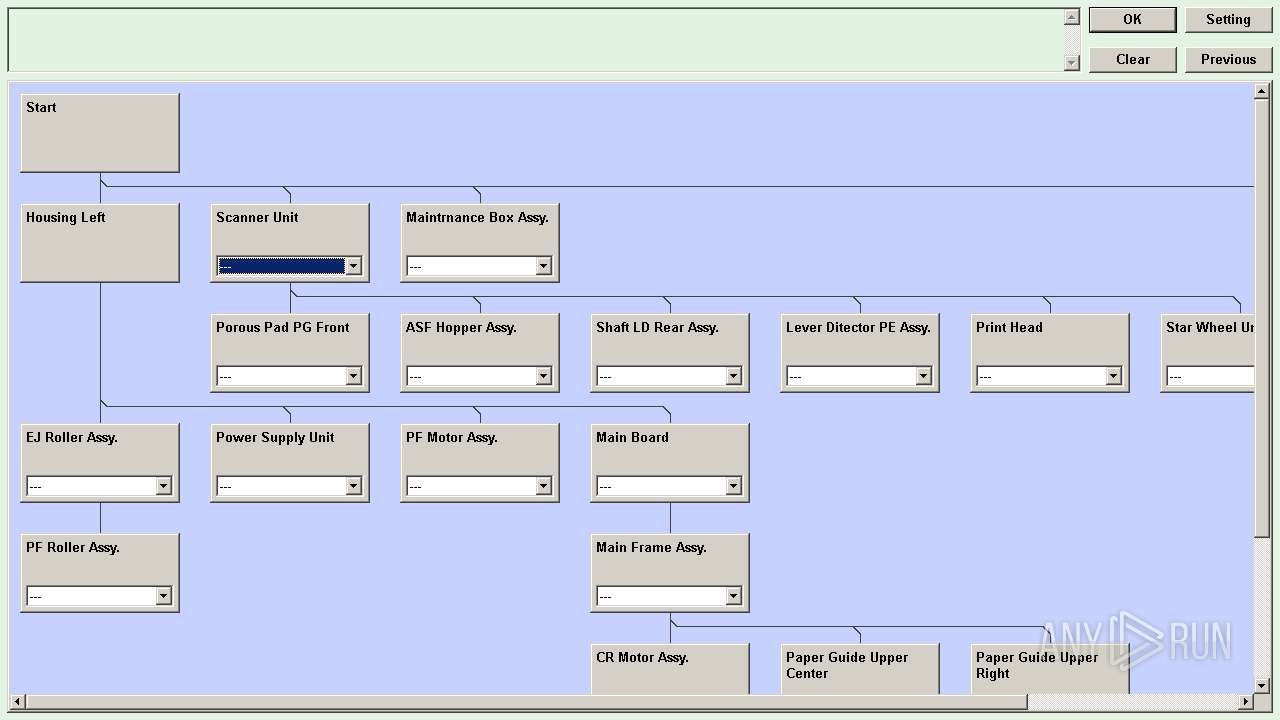Click the message text area at top
Image resolution: width=1280 pixels, height=720 pixels.
(x=536, y=40)
